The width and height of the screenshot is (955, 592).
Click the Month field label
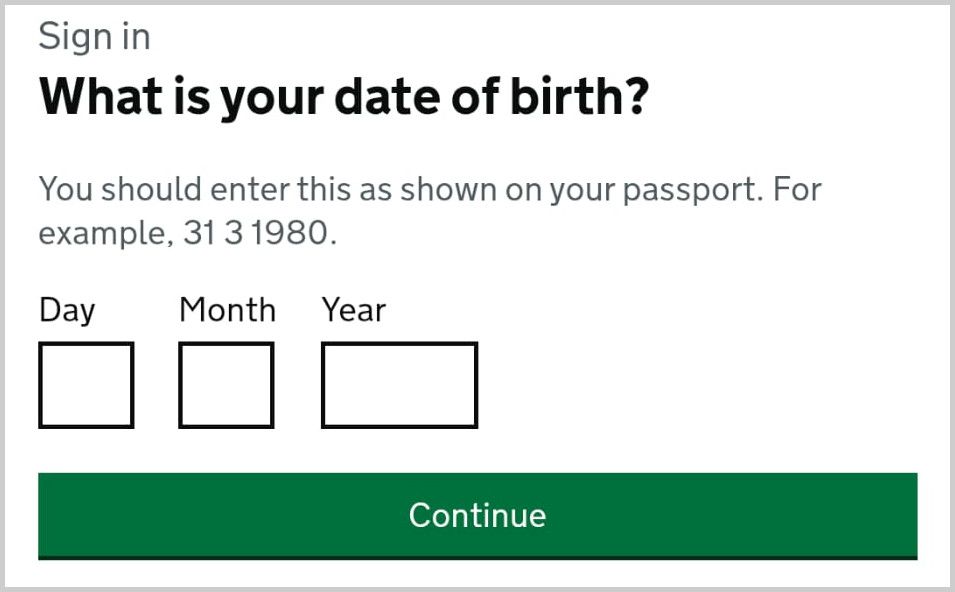click(227, 310)
